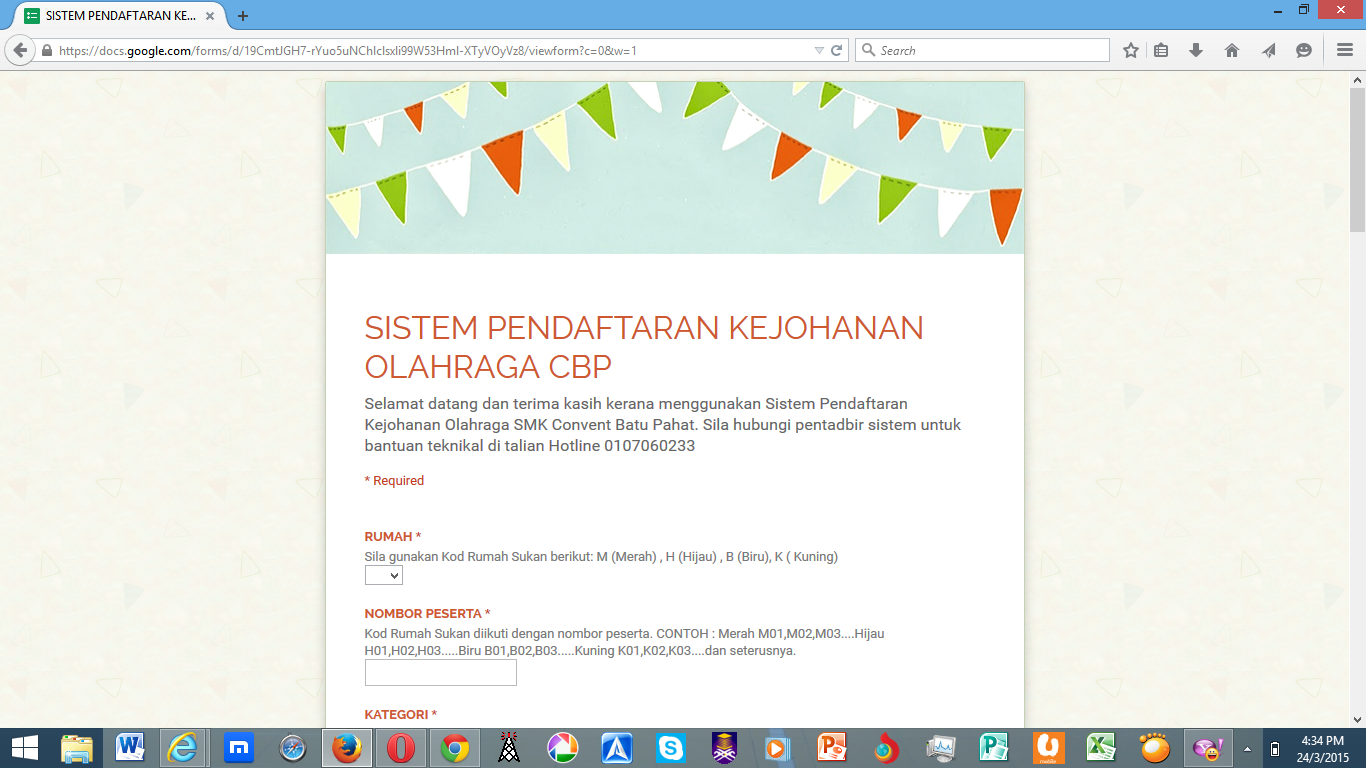This screenshot has height=768, width=1366.
Task: Open the orange U Mobile taskbar icon
Action: tap(1048, 748)
